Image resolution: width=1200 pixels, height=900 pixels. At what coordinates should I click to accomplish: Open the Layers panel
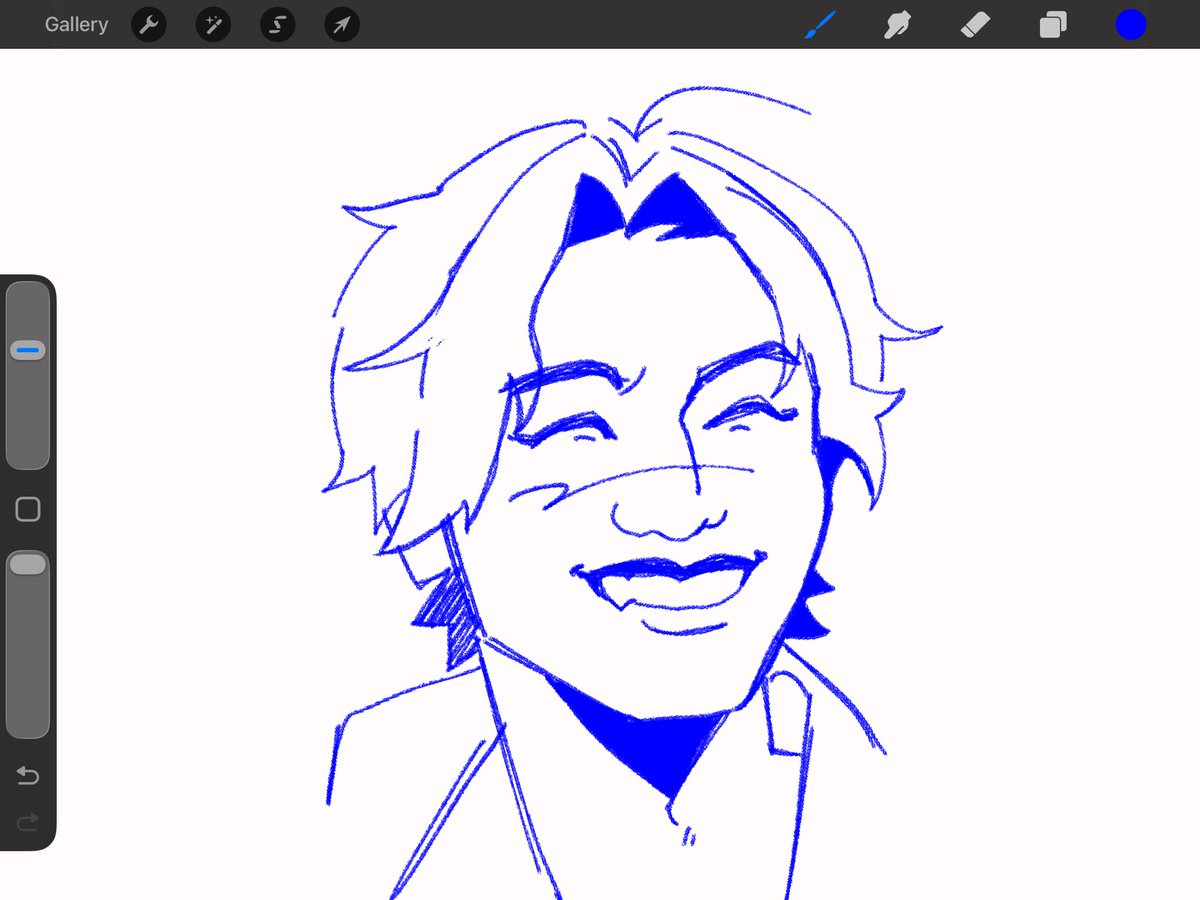1053,24
